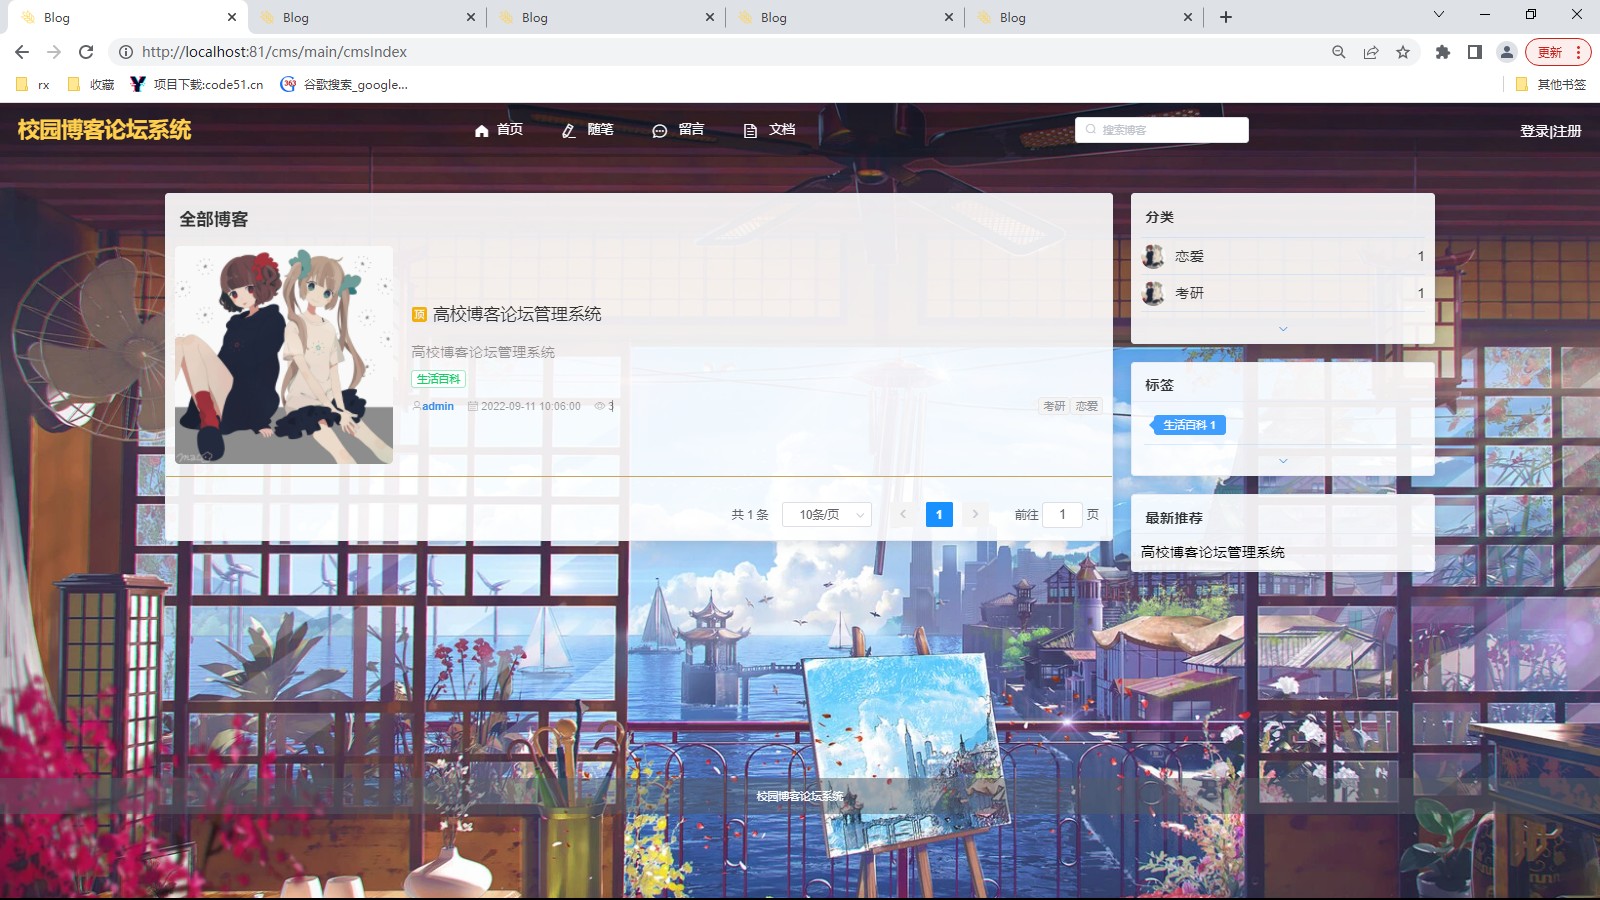Open the extensions puzzle icon
This screenshot has height=900, width=1600.
pos(1443,52)
